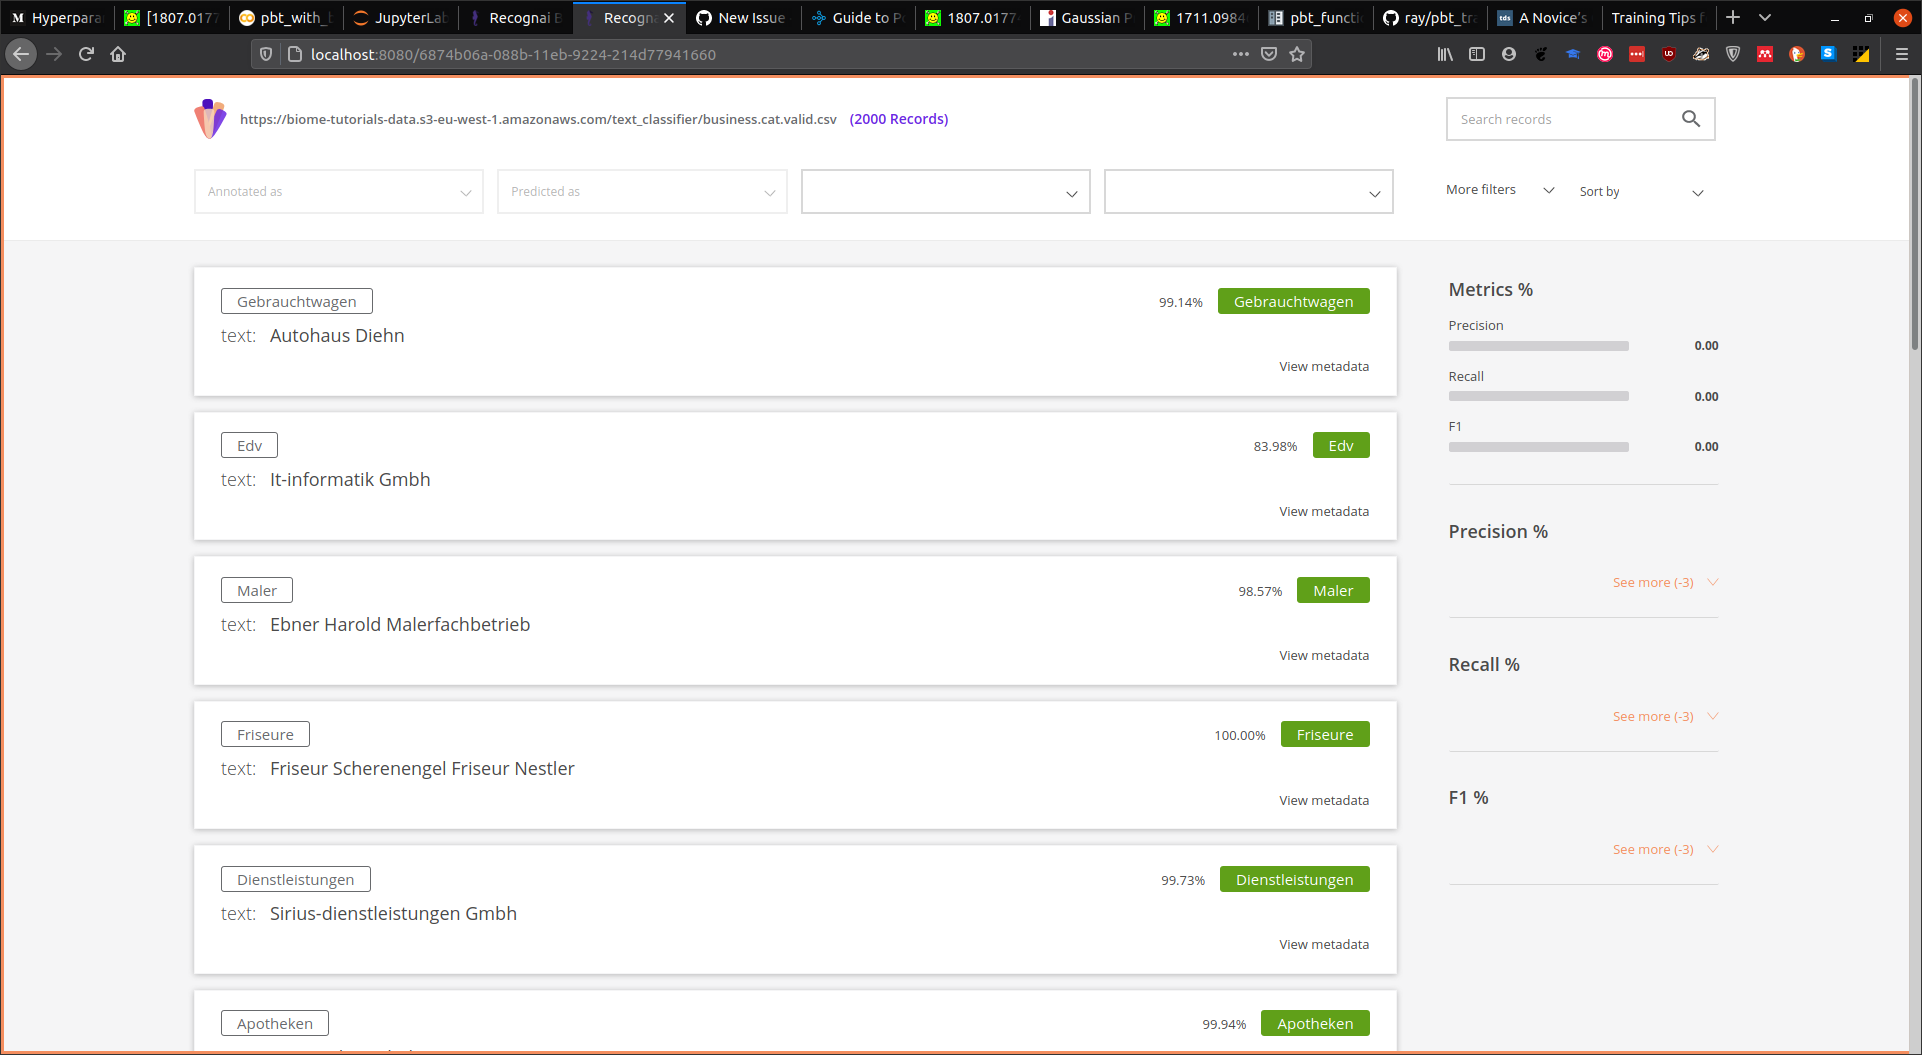Viewport: 1922px width, 1055px height.
Task: Open the Privacy Badger extension
Action: point(1700,55)
